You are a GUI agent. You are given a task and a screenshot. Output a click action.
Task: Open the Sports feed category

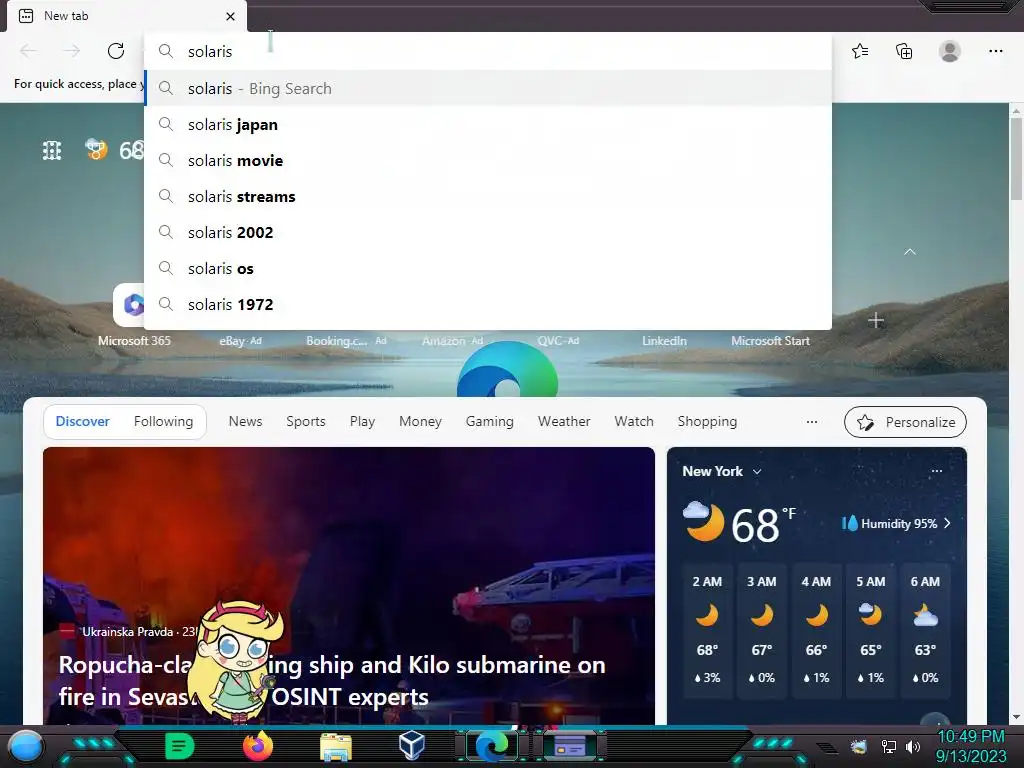306,421
